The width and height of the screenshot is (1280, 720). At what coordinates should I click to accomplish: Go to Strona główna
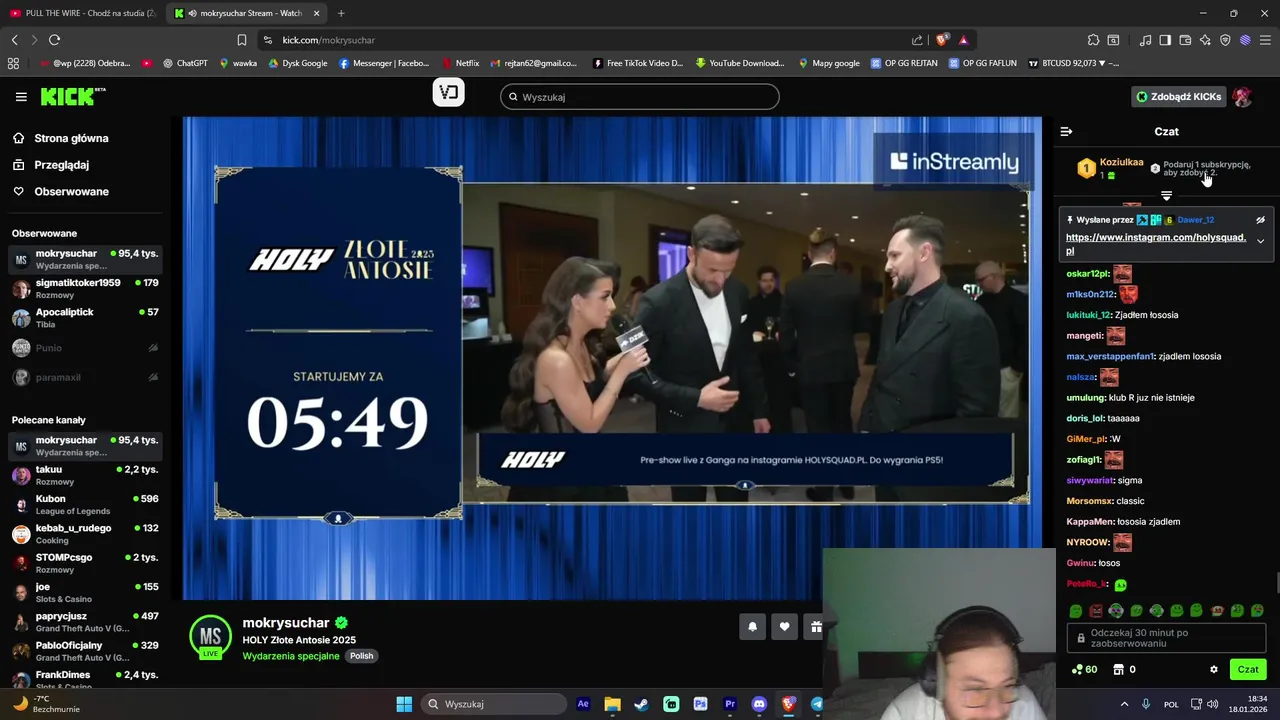tap(70, 138)
